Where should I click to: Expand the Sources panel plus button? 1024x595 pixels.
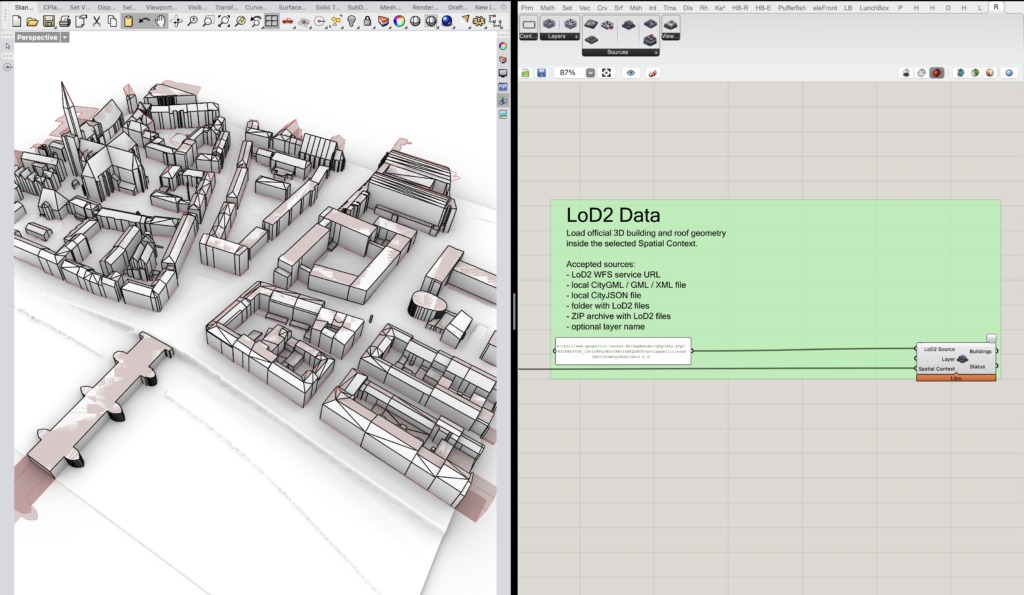[656, 52]
